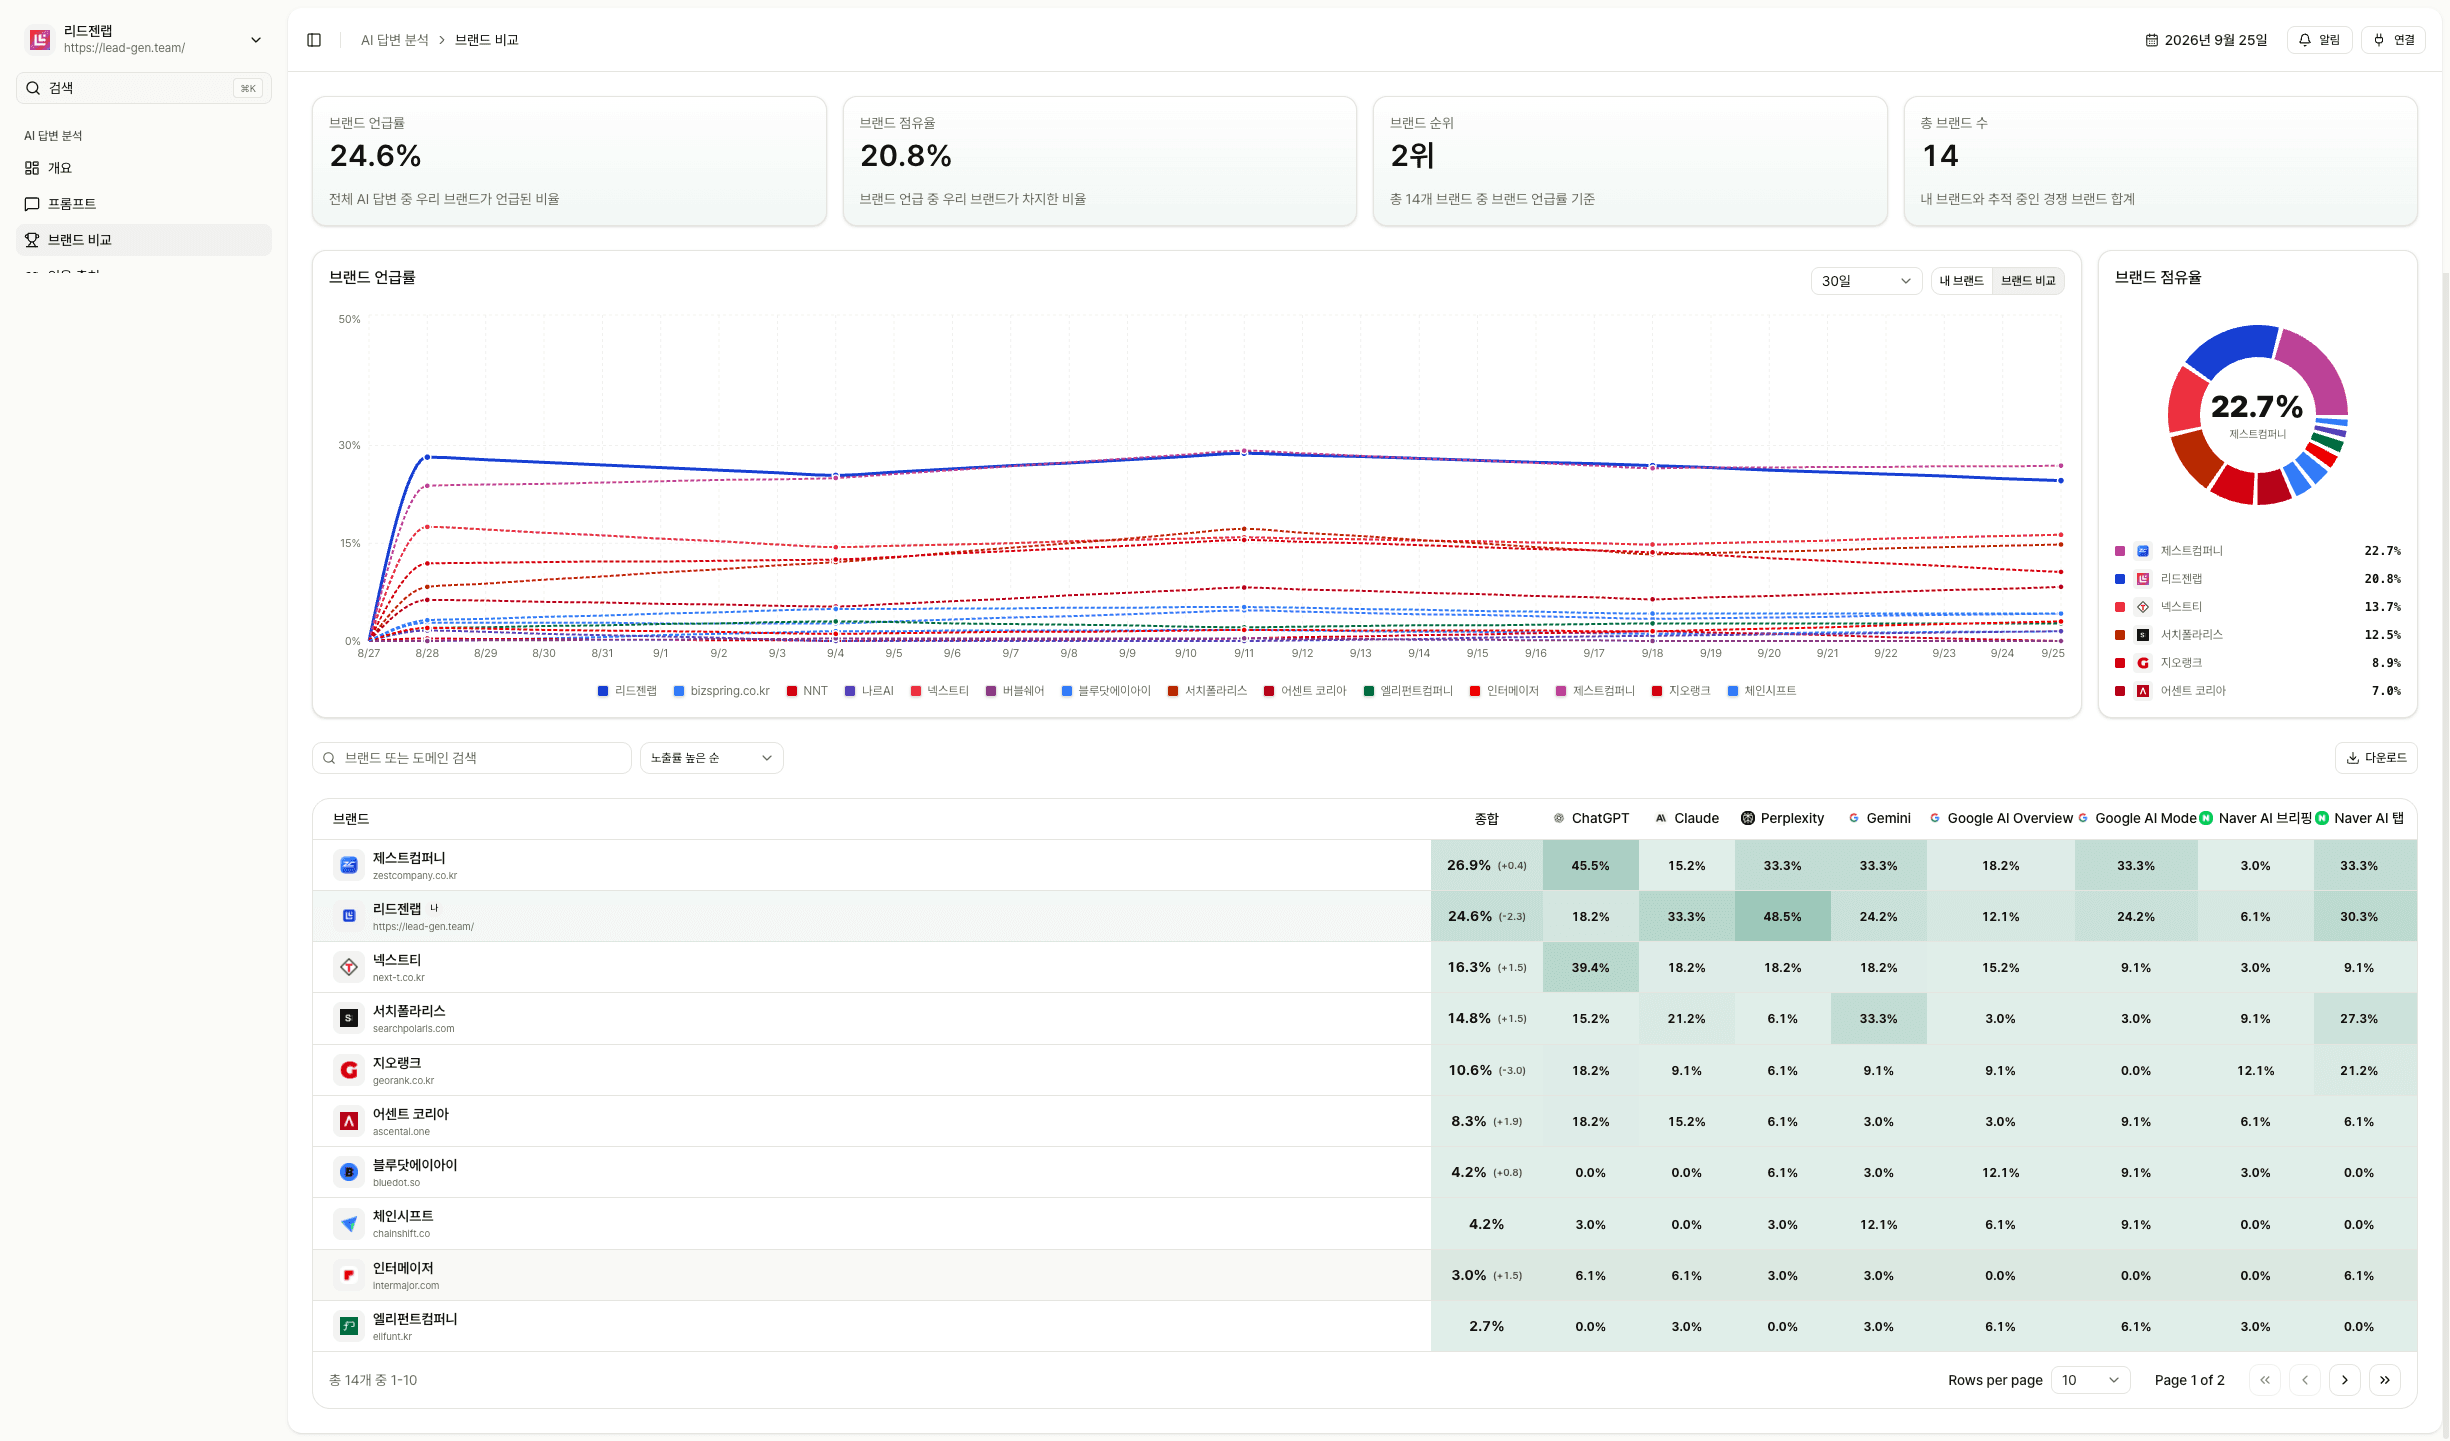
Task: Toggle 버블쉐어 series in chart legend
Action: click(x=1015, y=691)
